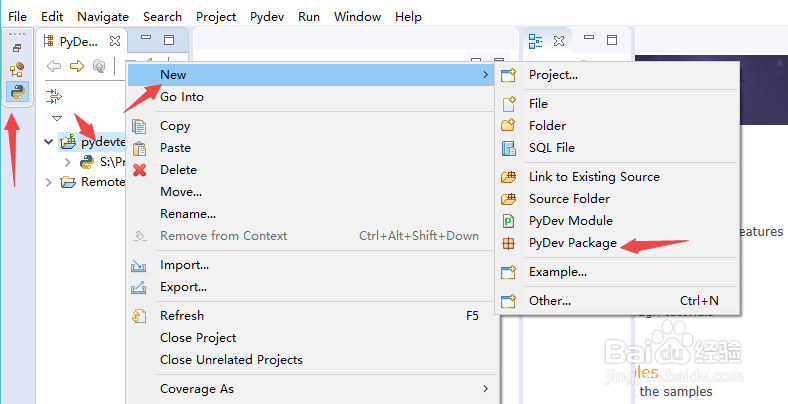Collapse the pydevtest project node
788x404 pixels.
pos(49,142)
